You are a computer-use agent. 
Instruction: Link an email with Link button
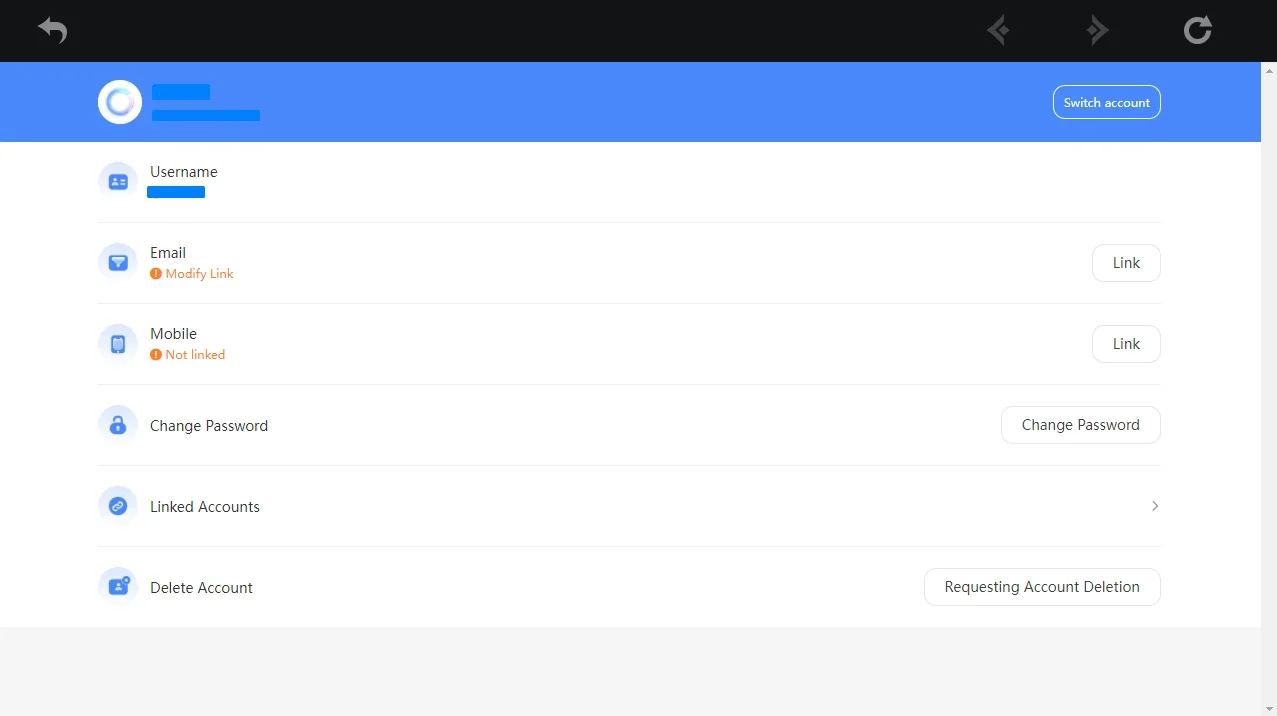coord(1126,263)
